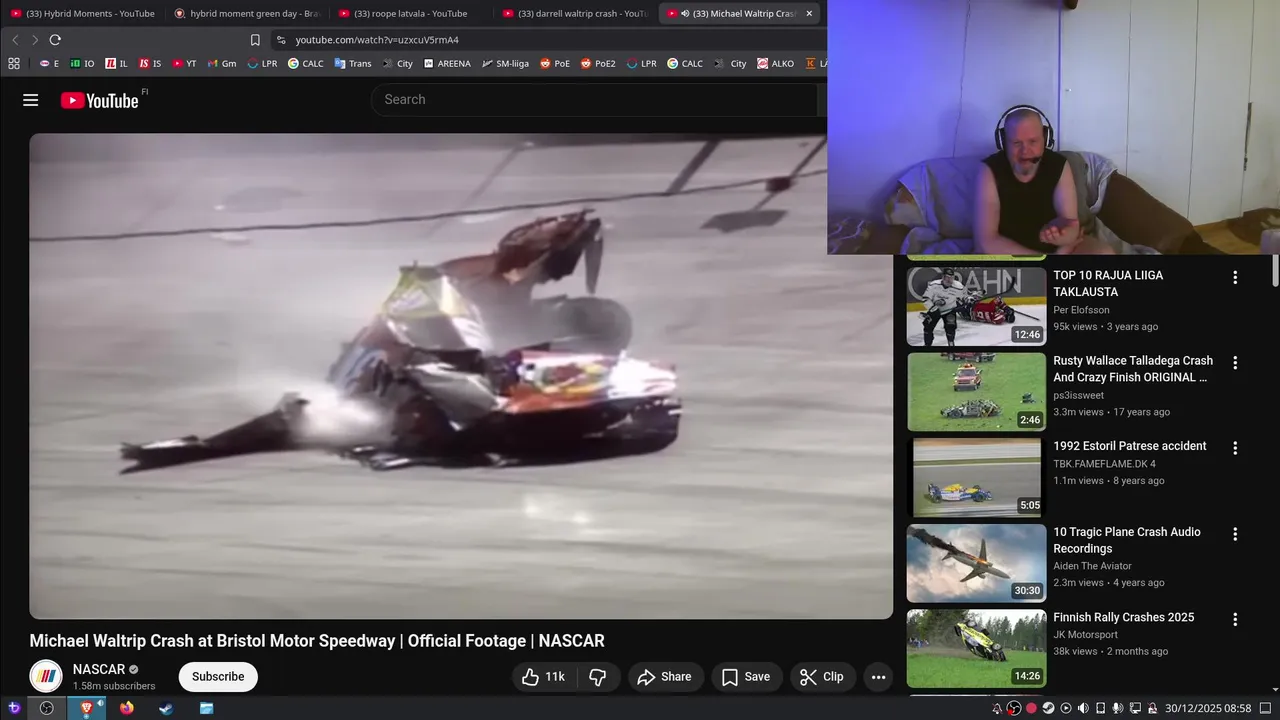Open TOP 10 RAJUA LIIGA TAKLAUSTA thumbnail
This screenshot has height=720, width=1280.
point(976,306)
